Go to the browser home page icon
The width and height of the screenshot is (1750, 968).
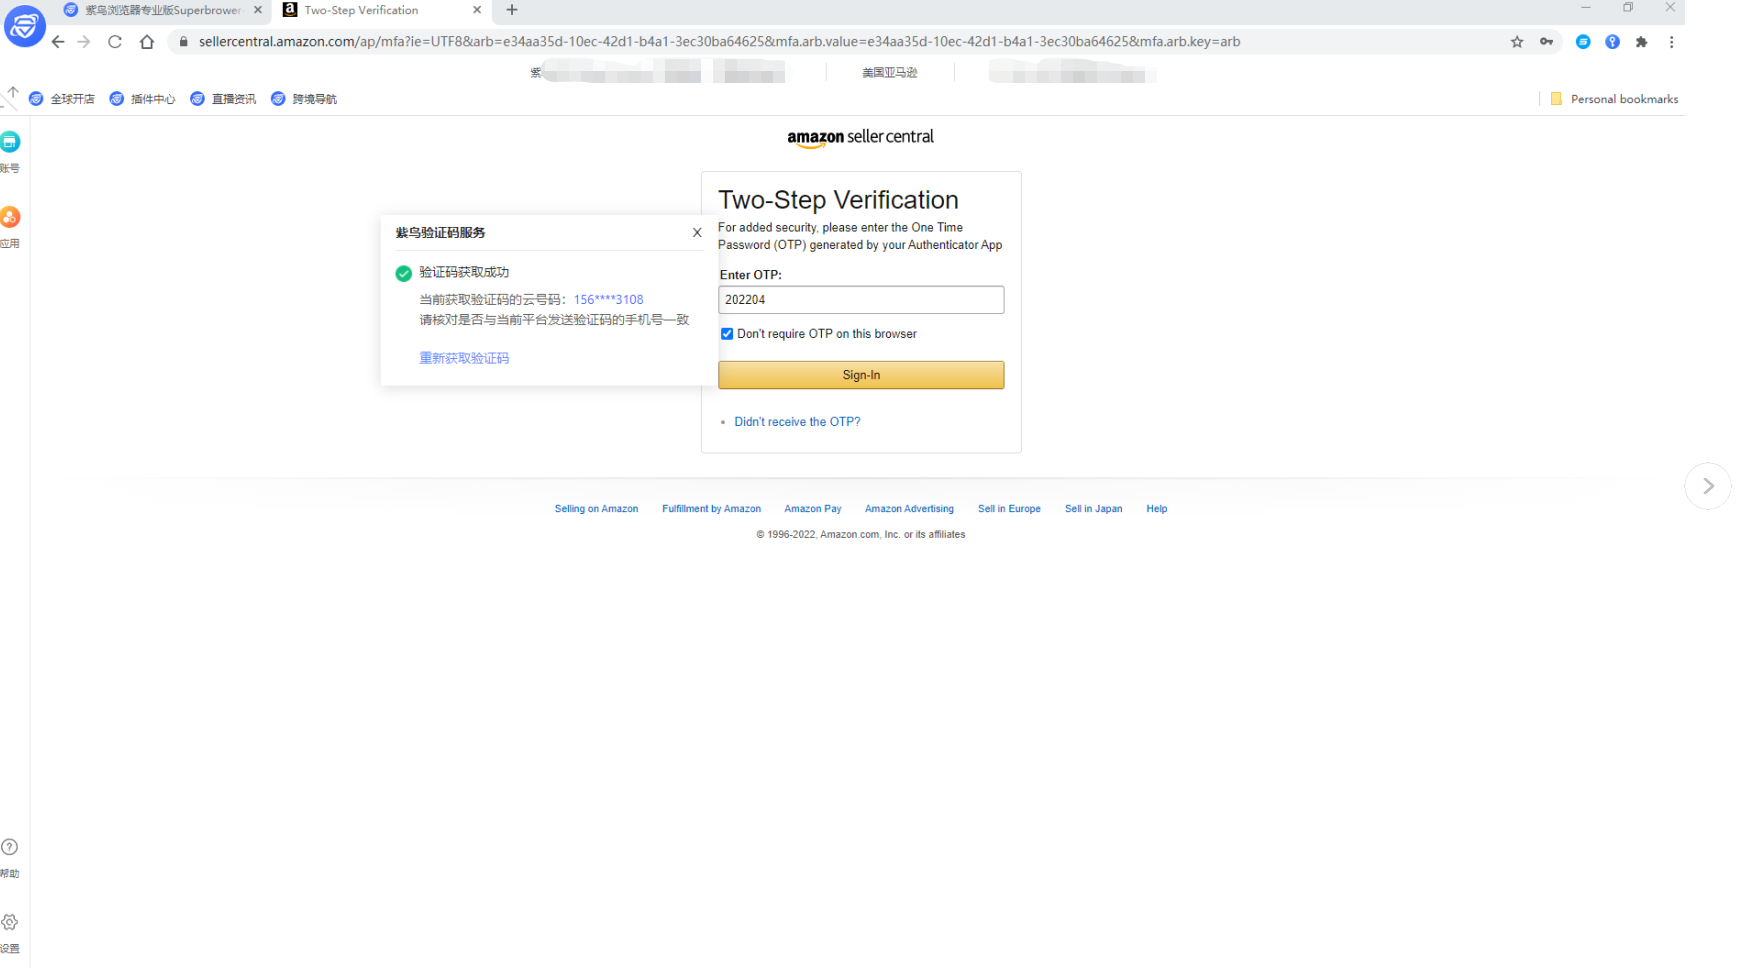(147, 42)
